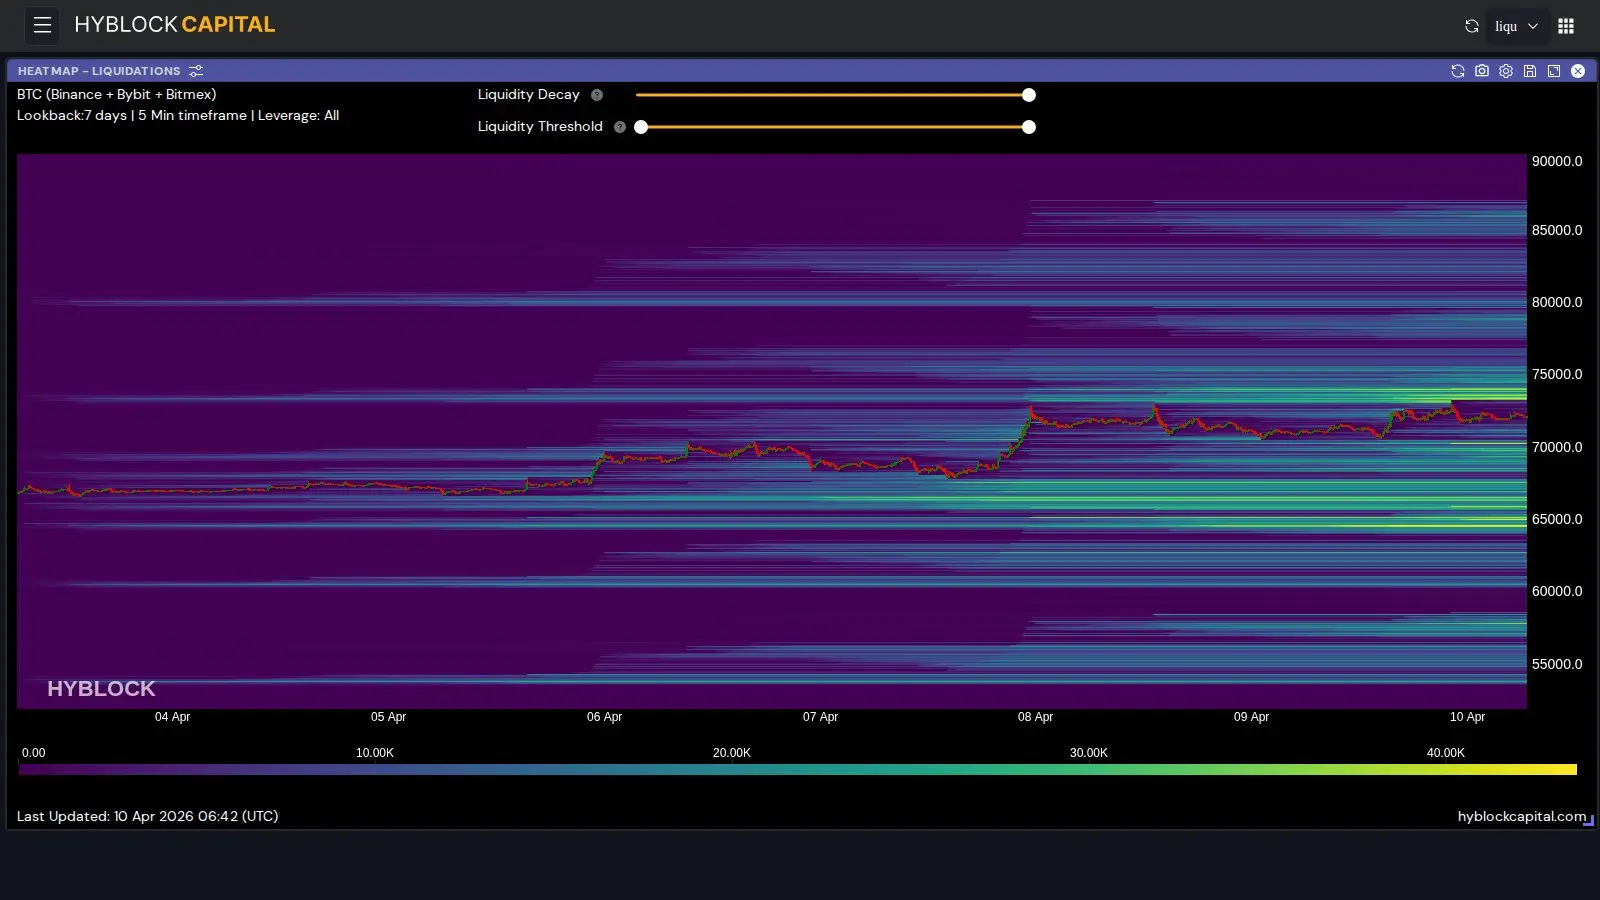
Task: Click the Hyblock Capital logo
Action: point(174,25)
